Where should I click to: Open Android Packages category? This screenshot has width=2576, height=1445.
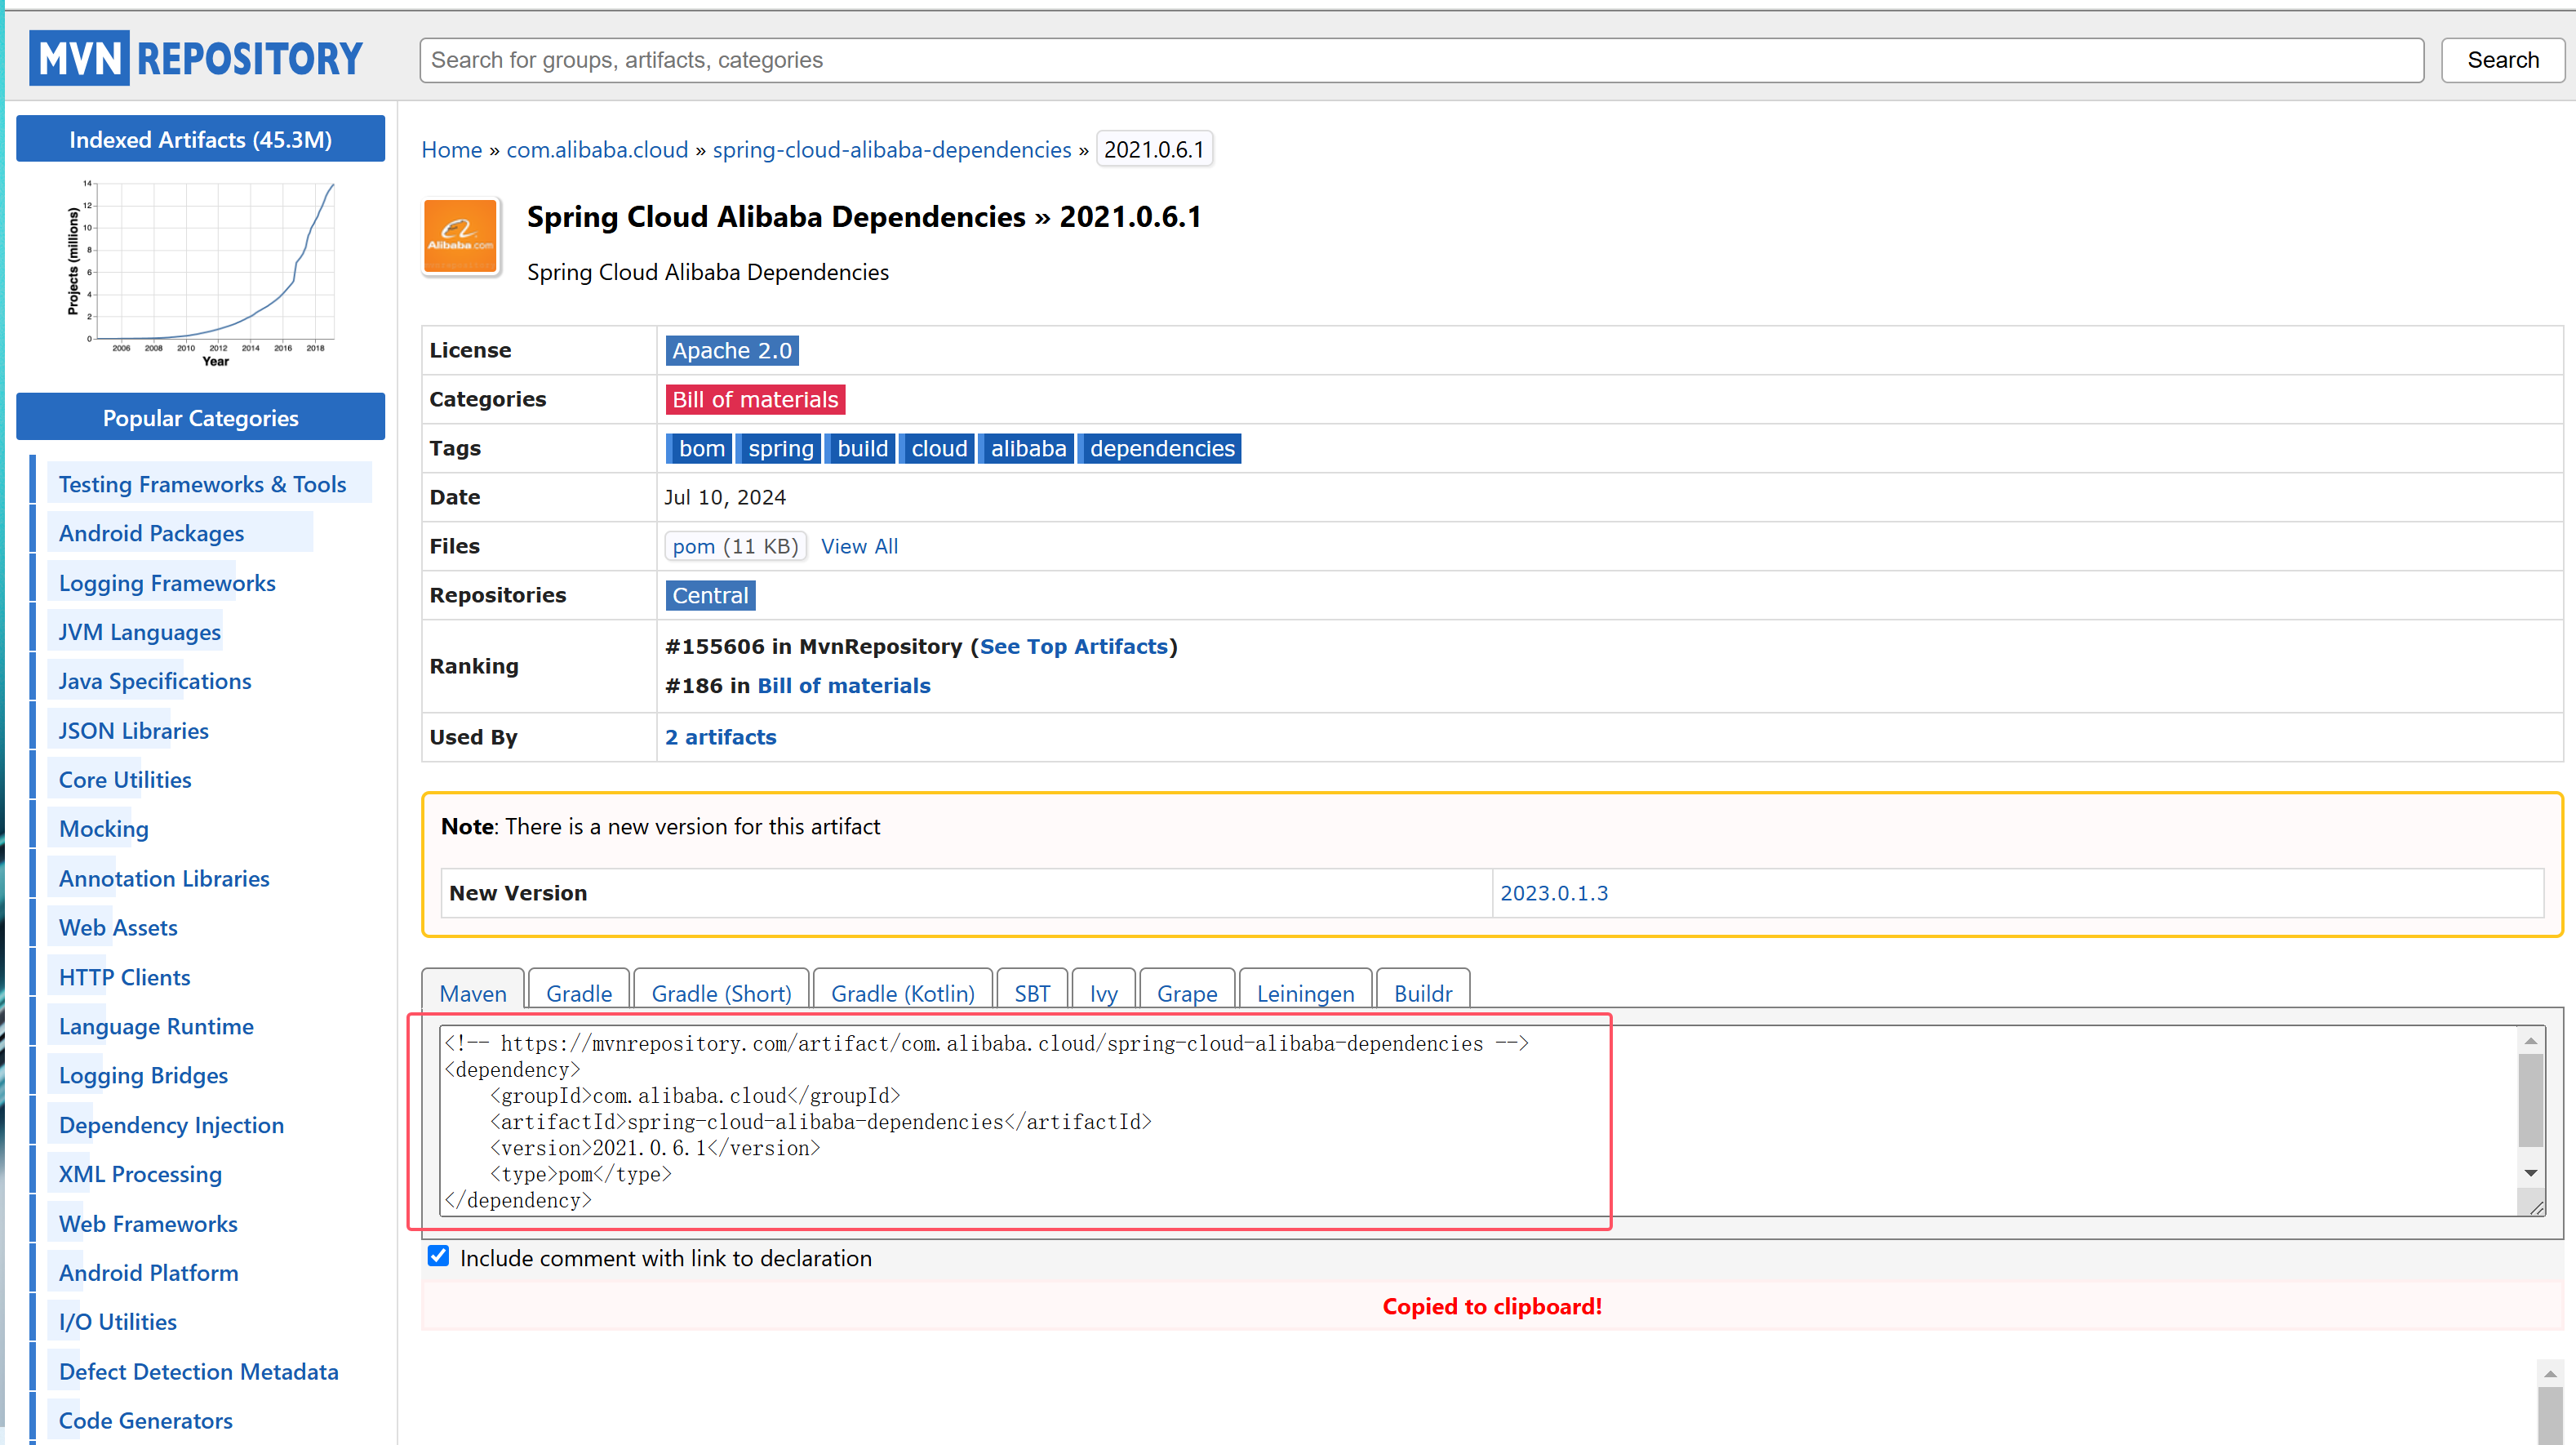tap(151, 533)
